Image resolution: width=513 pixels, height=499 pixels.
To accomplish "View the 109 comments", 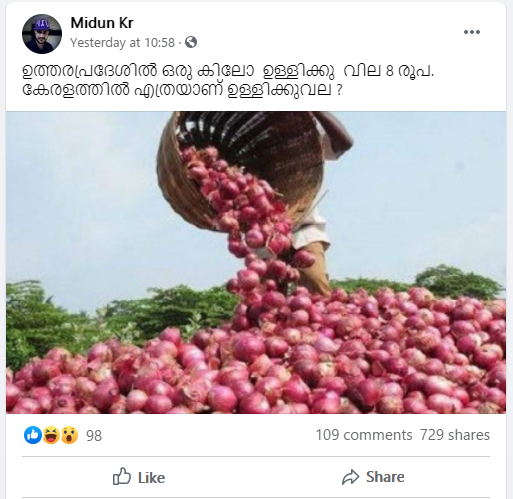I will 364,435.
